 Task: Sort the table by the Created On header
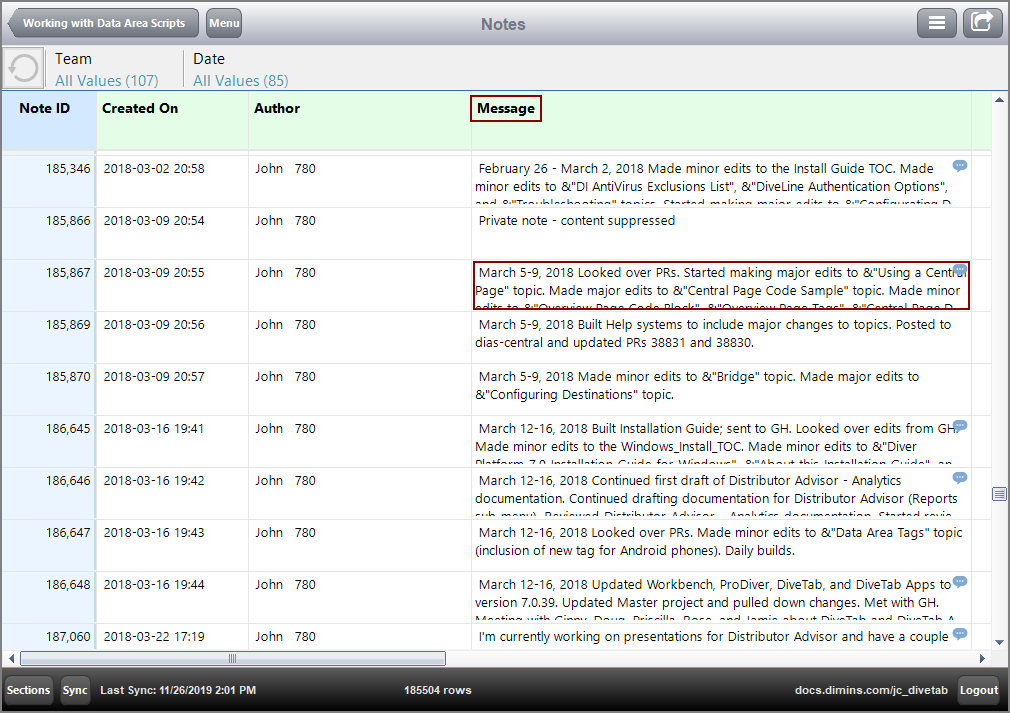coord(139,108)
